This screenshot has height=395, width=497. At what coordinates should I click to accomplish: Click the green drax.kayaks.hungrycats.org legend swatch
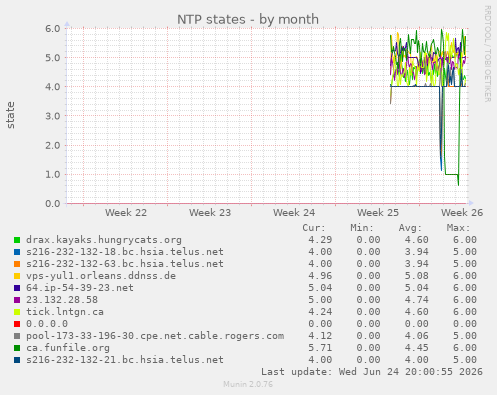click(17, 240)
